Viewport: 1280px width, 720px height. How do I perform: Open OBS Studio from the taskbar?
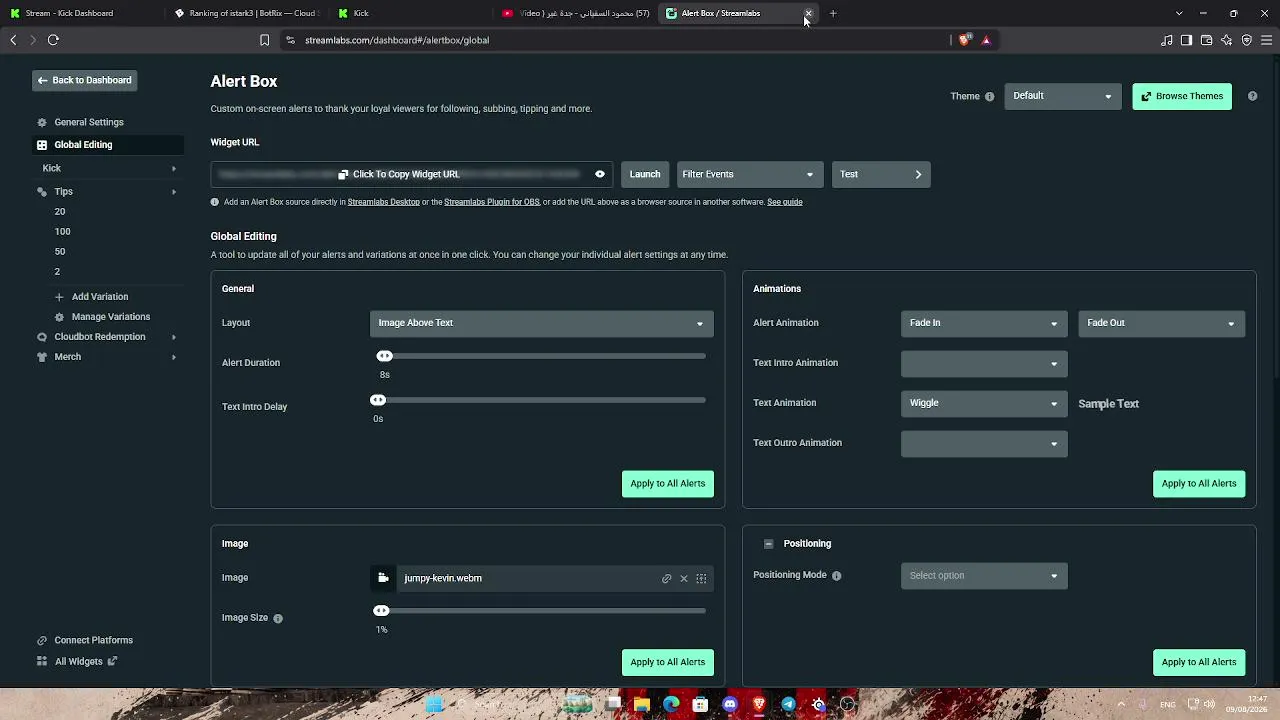[848, 704]
